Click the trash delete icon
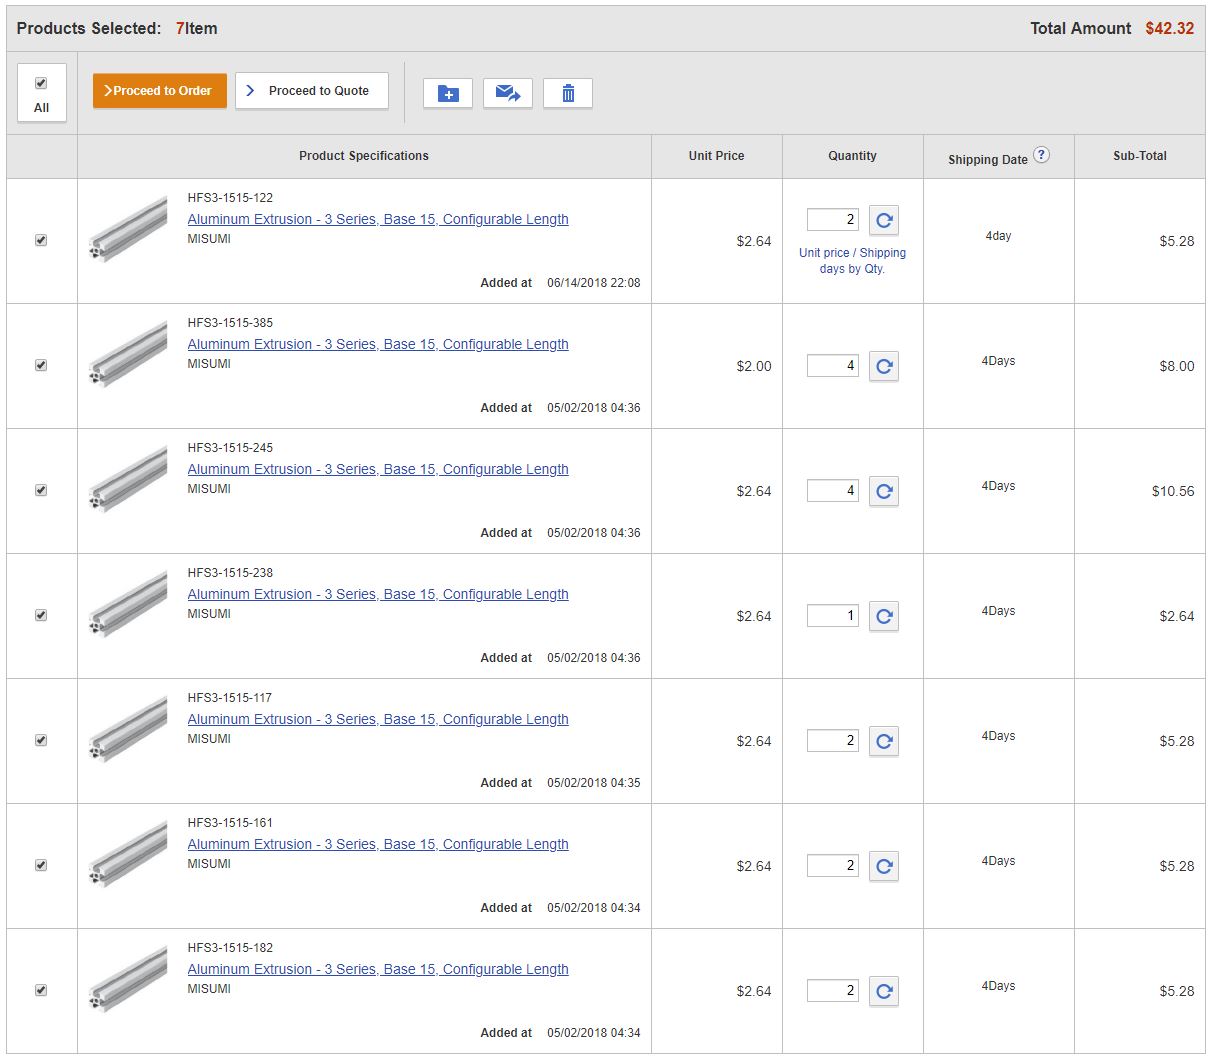This screenshot has width=1212, height=1060. [x=568, y=93]
